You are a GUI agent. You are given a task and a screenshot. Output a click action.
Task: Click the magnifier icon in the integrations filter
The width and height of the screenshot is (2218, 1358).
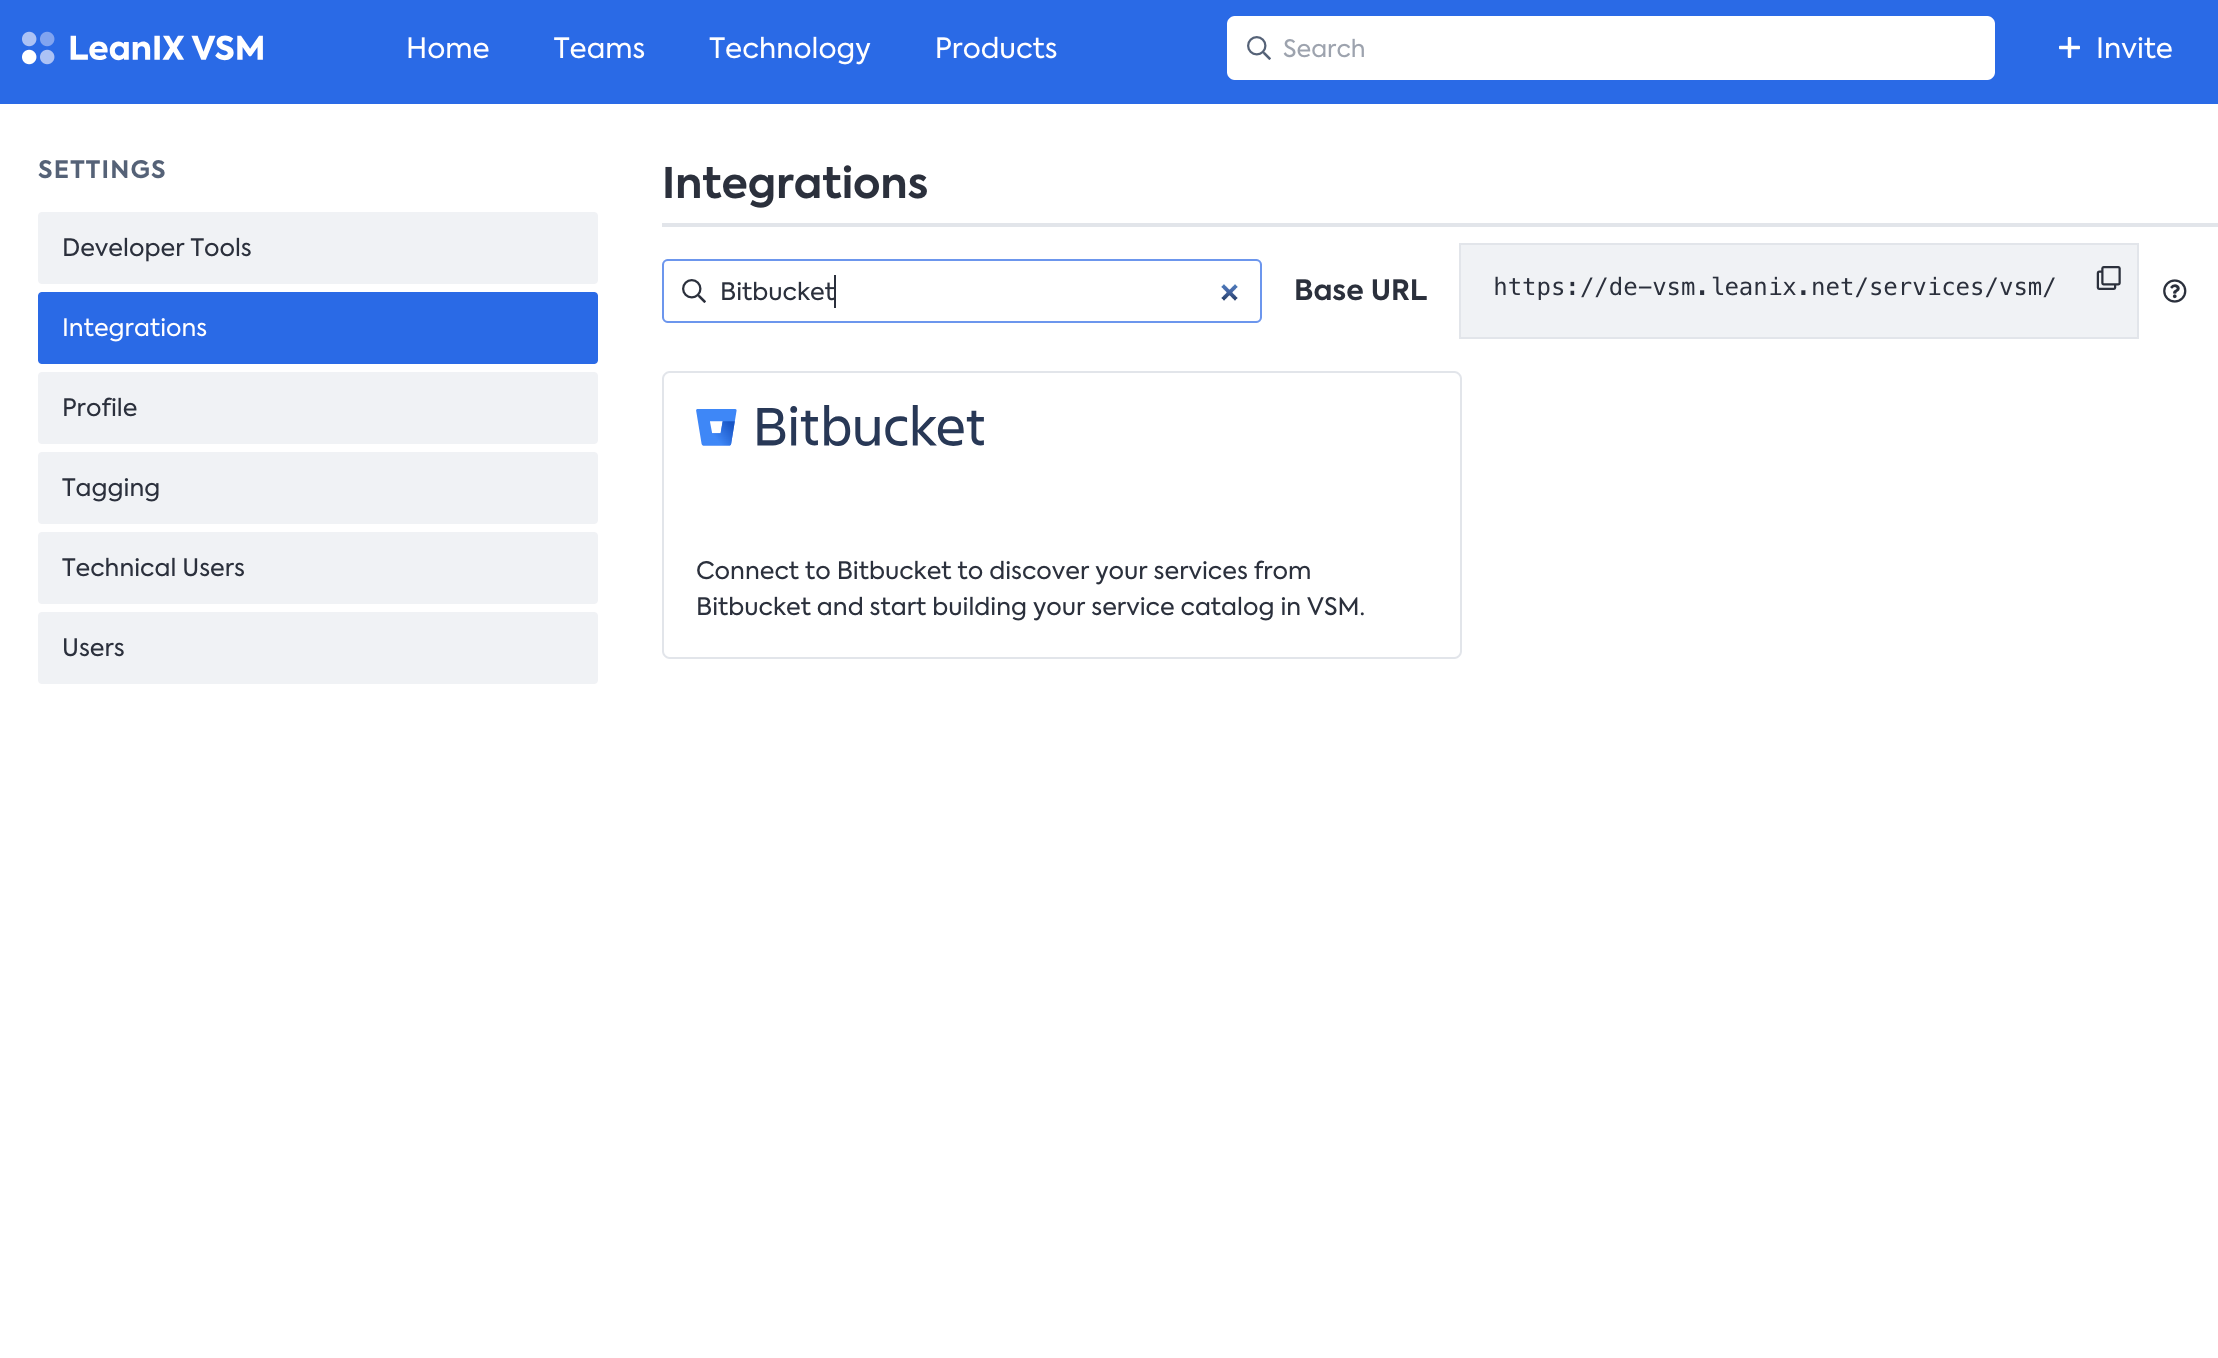point(694,291)
